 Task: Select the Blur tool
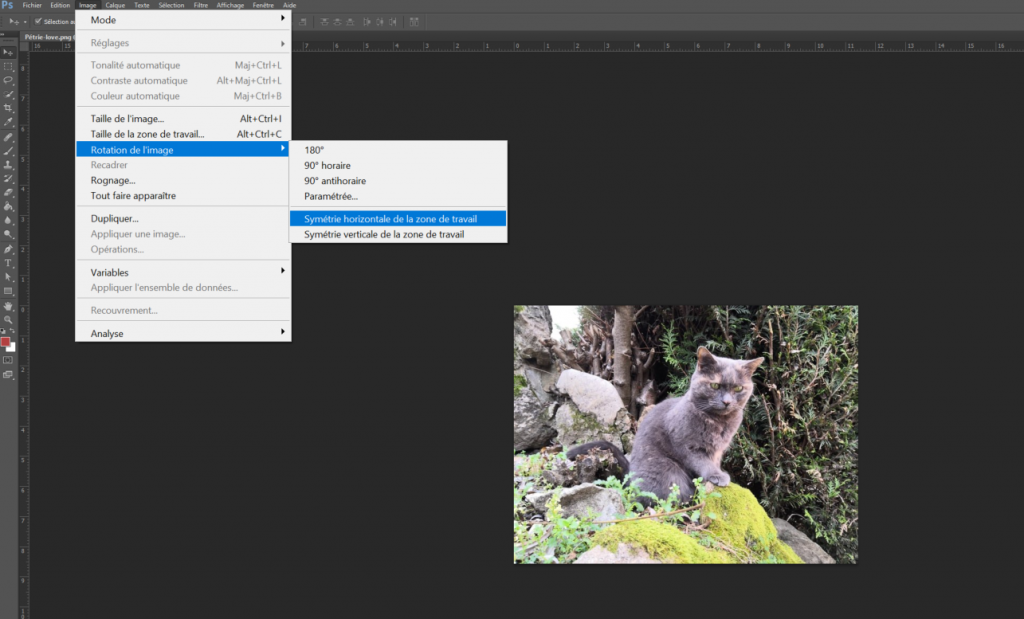pos(8,220)
